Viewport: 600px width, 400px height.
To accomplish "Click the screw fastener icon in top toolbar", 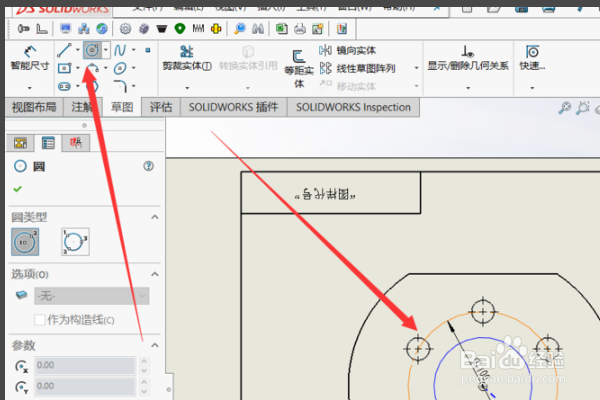I will pyautogui.click(x=23, y=29).
